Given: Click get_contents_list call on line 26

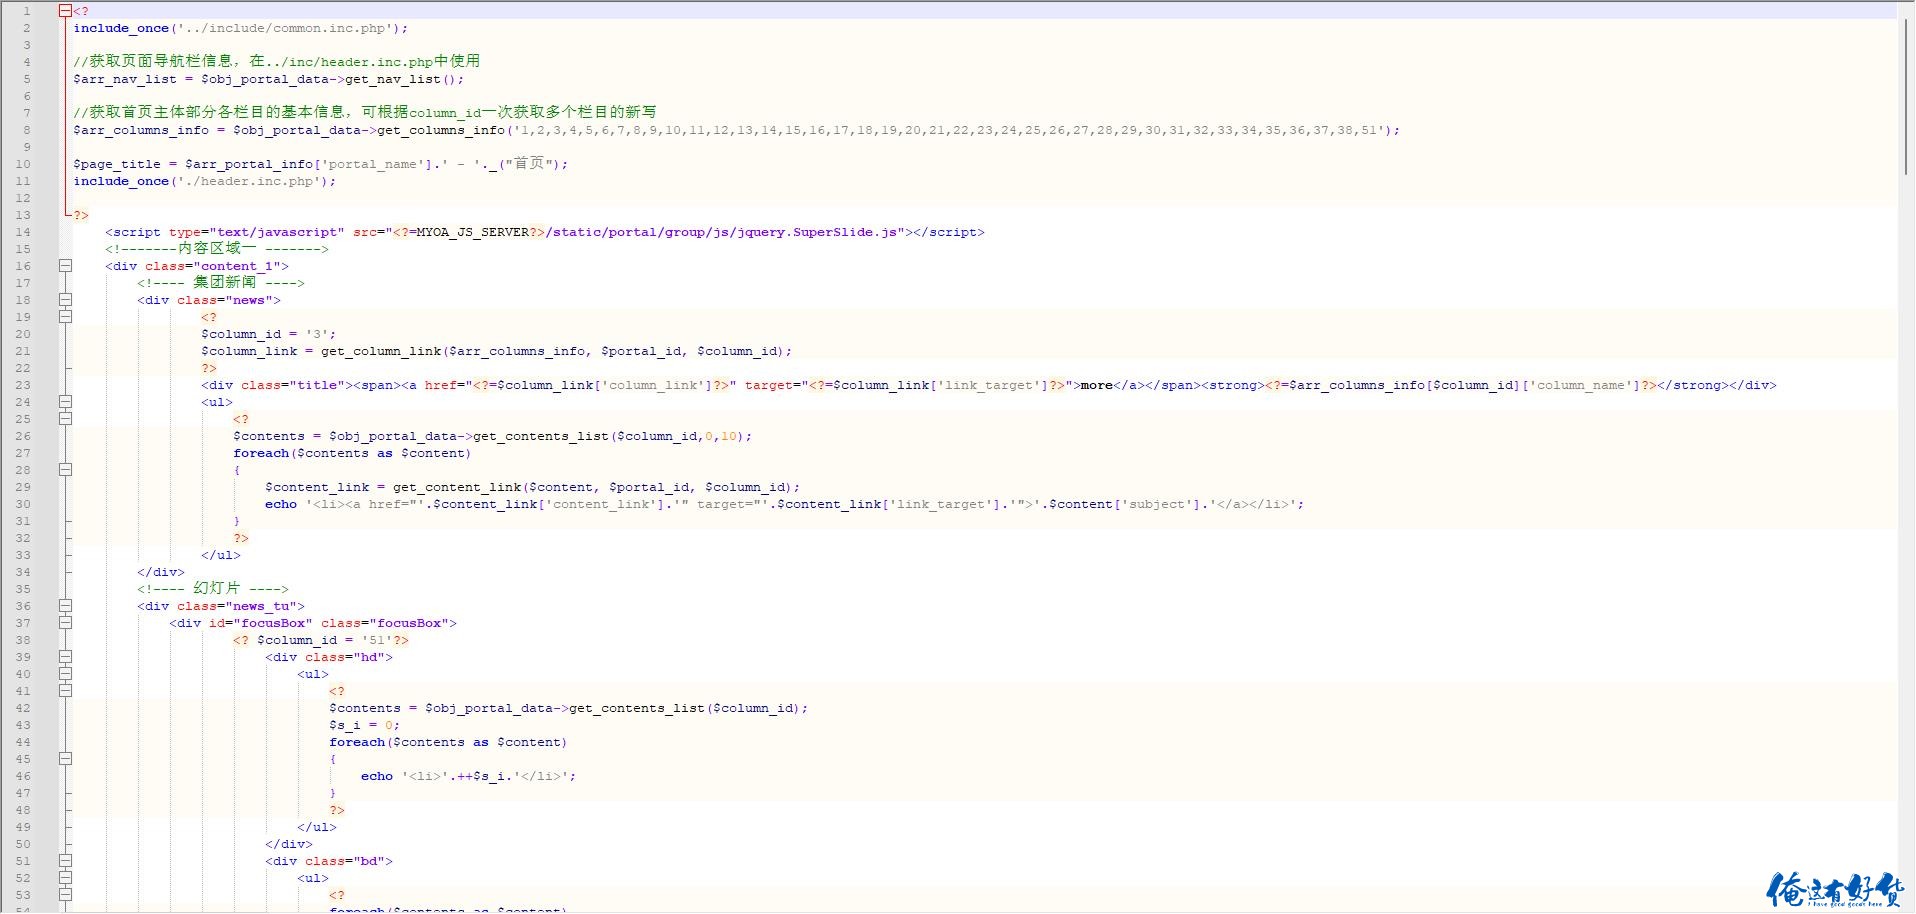Looking at the screenshot, I should click(x=541, y=436).
